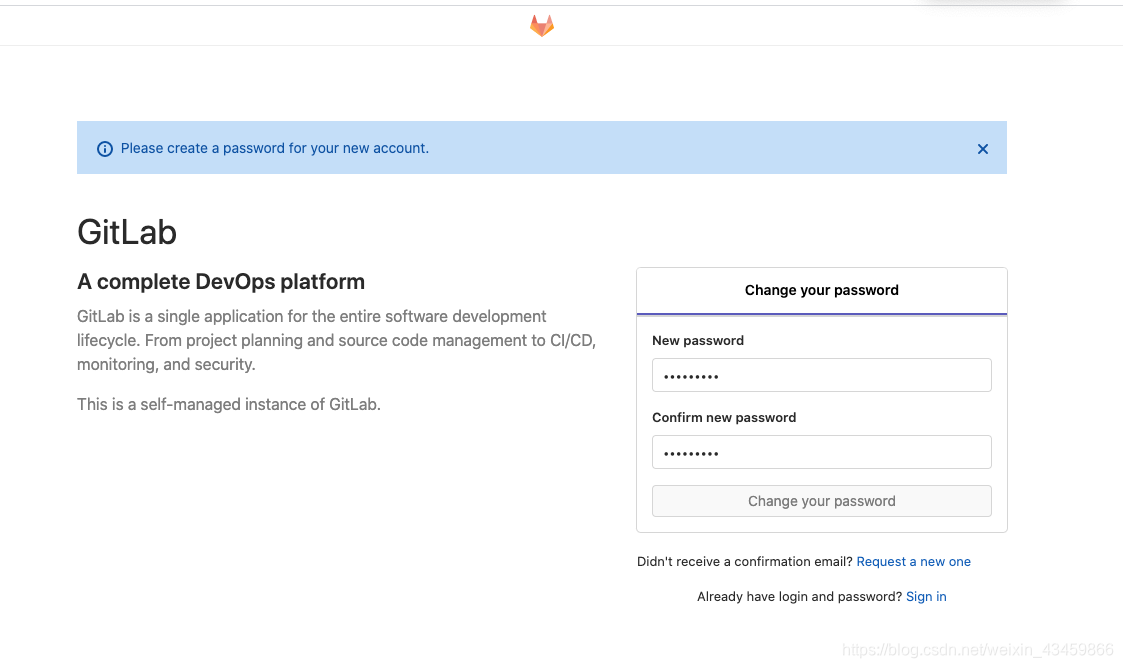This screenshot has width=1123, height=668.
Task: Dismiss the password alert banner
Action: (x=983, y=149)
